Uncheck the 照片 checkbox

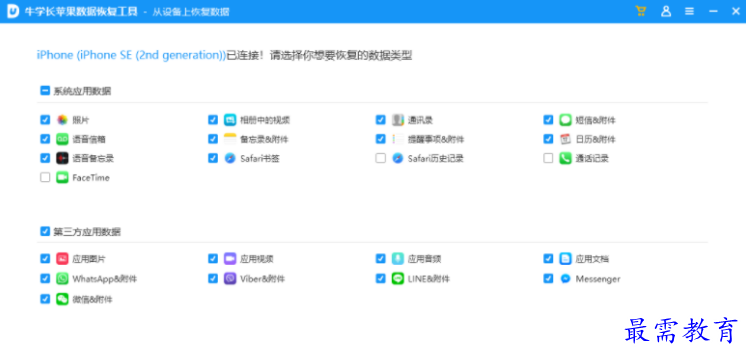[x=45, y=120]
